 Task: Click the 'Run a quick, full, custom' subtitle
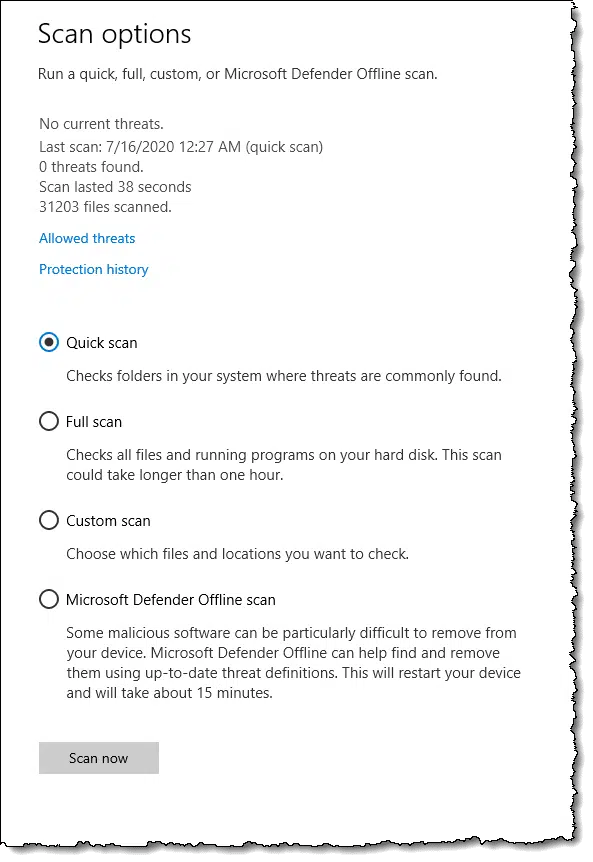click(237, 74)
